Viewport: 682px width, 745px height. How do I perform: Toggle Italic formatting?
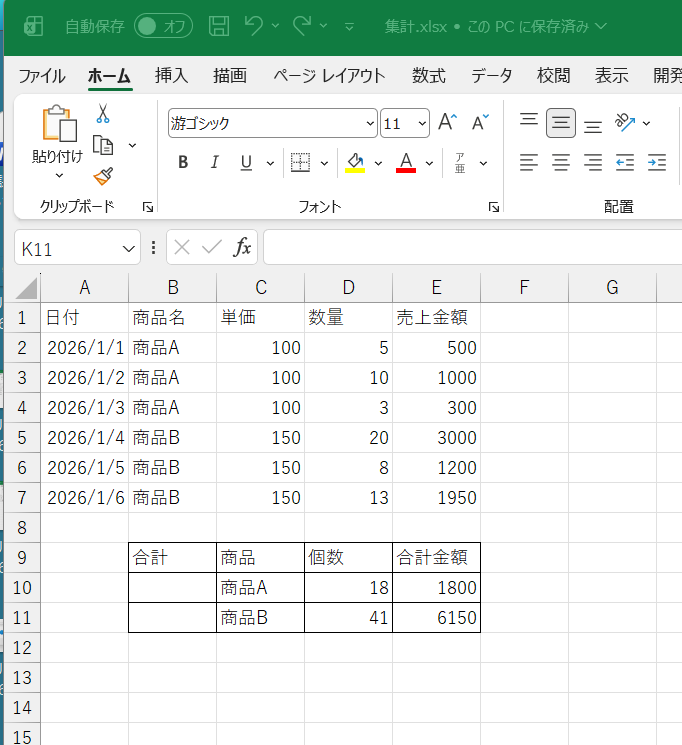click(213, 163)
